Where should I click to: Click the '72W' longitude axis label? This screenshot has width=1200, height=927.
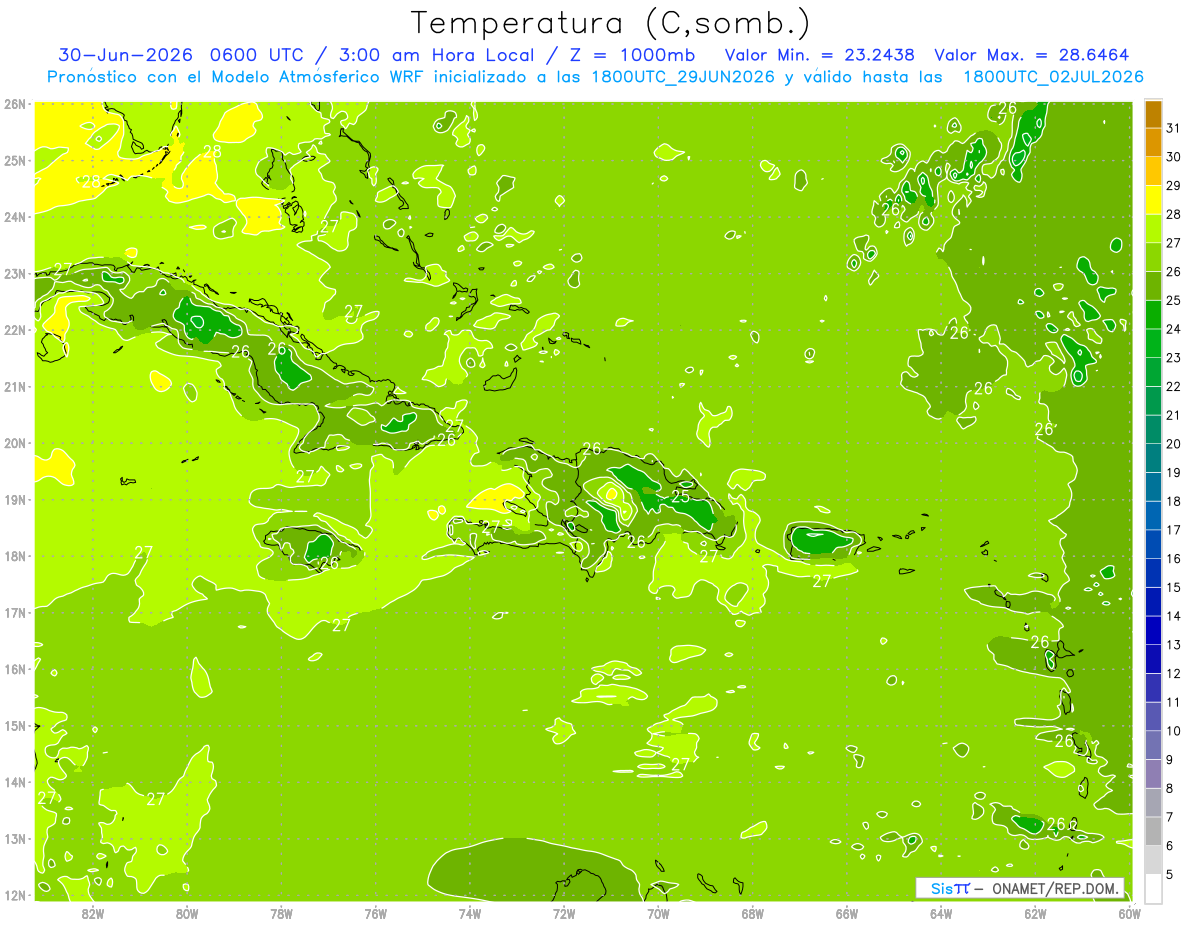point(564,913)
